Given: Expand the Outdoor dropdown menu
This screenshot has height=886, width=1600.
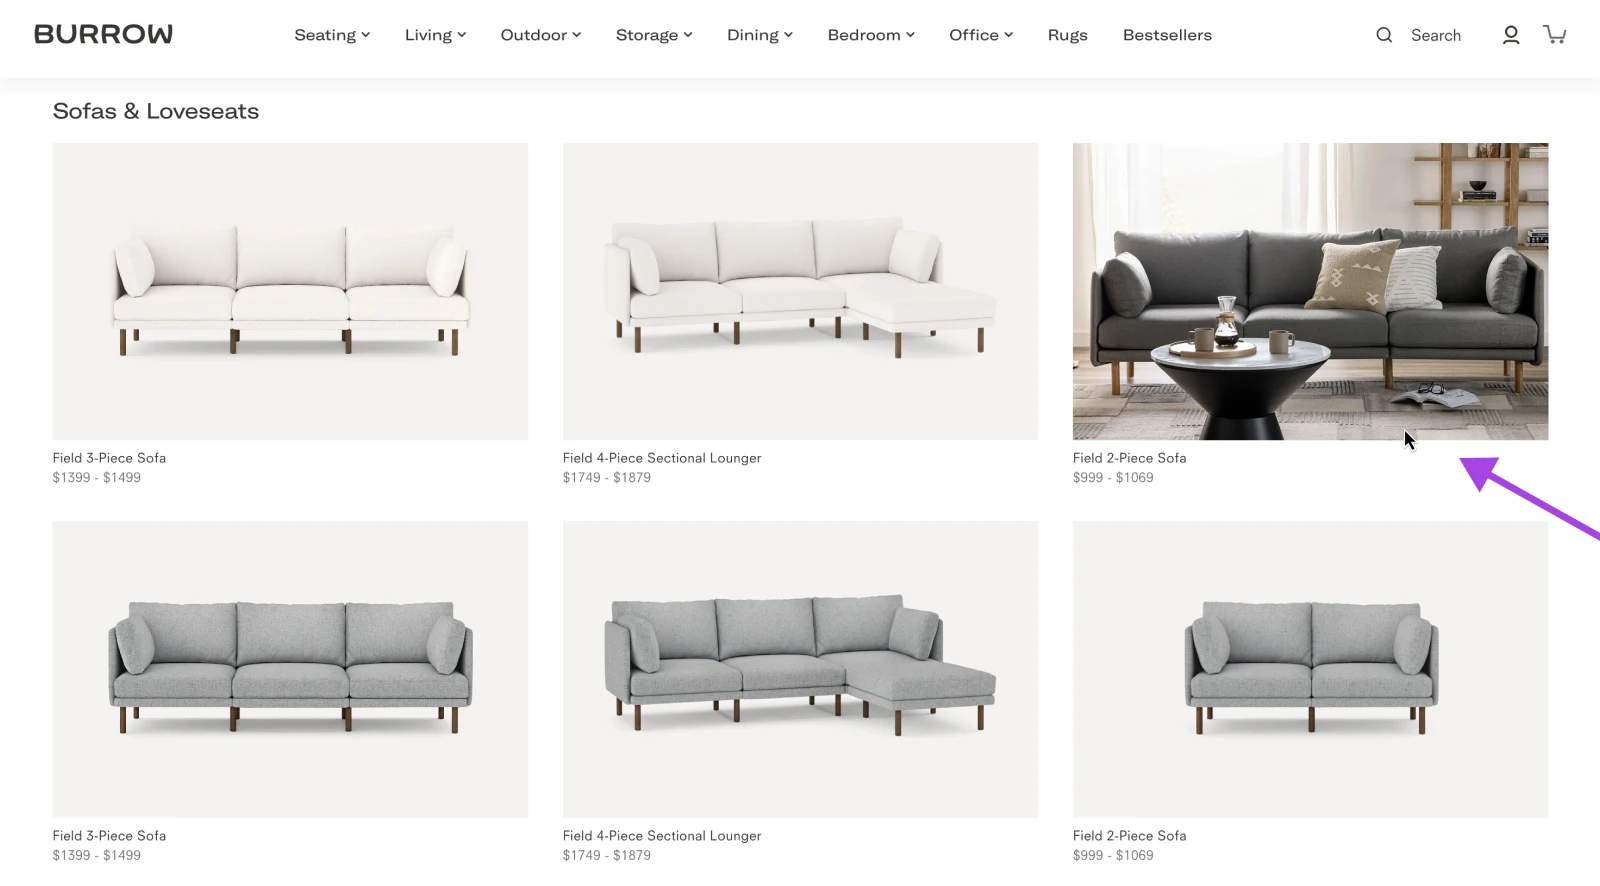Looking at the screenshot, I should 540,35.
